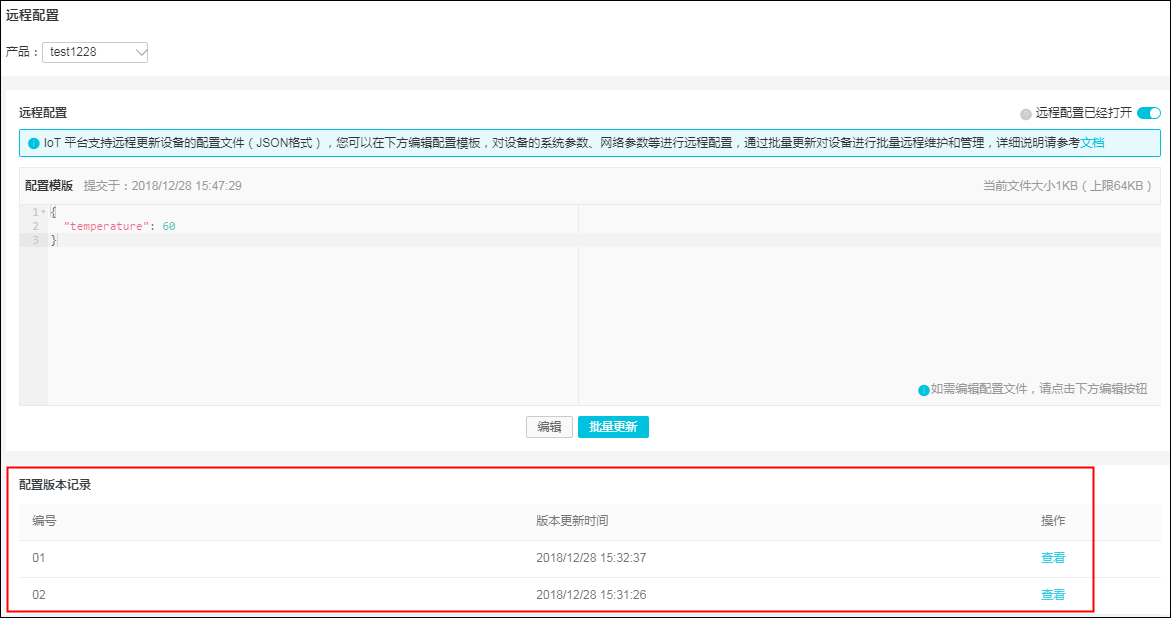Click the 批量更新 button

tap(613, 427)
